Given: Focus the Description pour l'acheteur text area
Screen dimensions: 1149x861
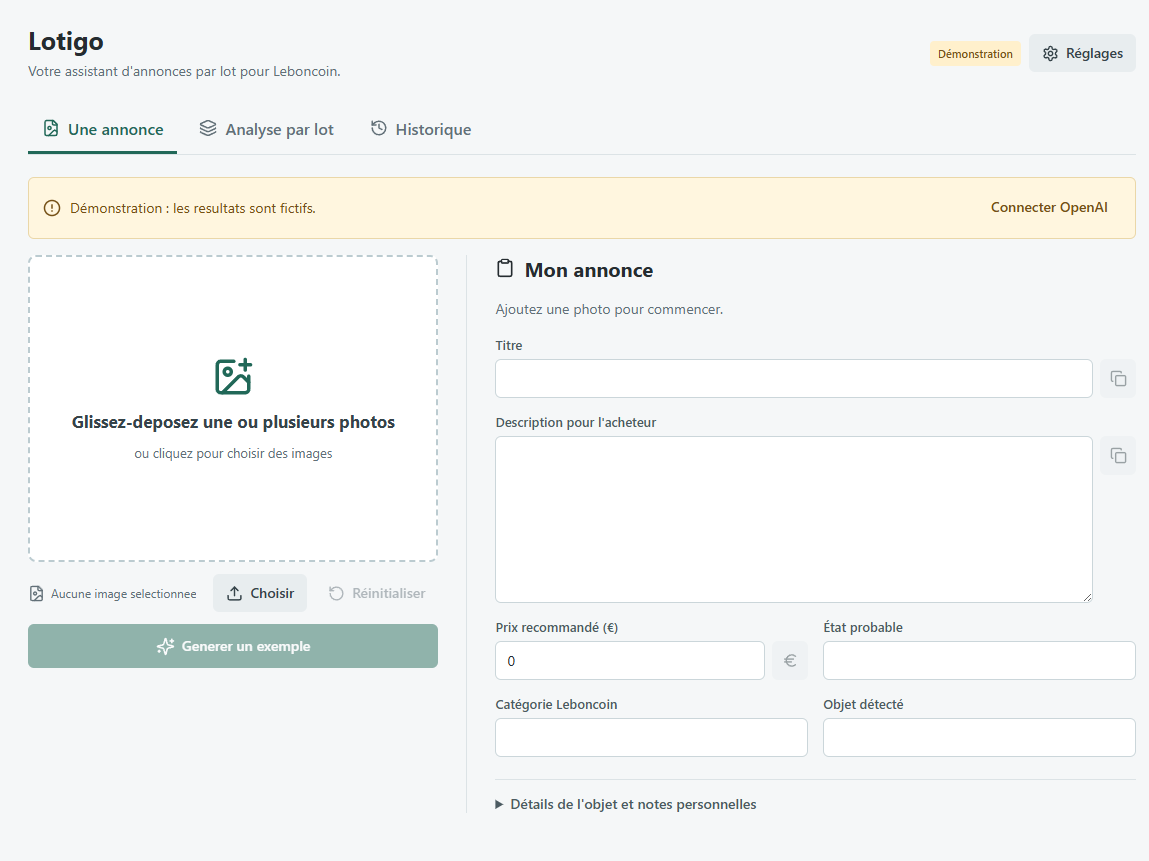Looking at the screenshot, I should pos(794,520).
